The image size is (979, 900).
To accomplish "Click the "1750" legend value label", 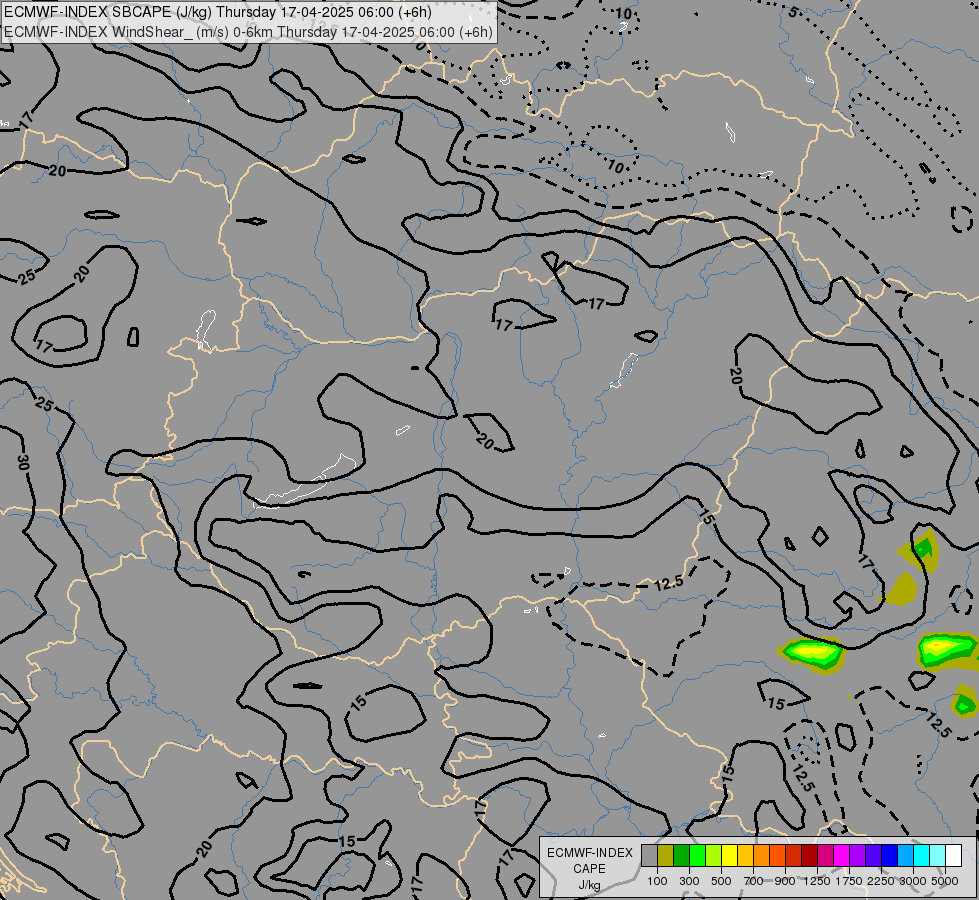I will click(x=849, y=881).
